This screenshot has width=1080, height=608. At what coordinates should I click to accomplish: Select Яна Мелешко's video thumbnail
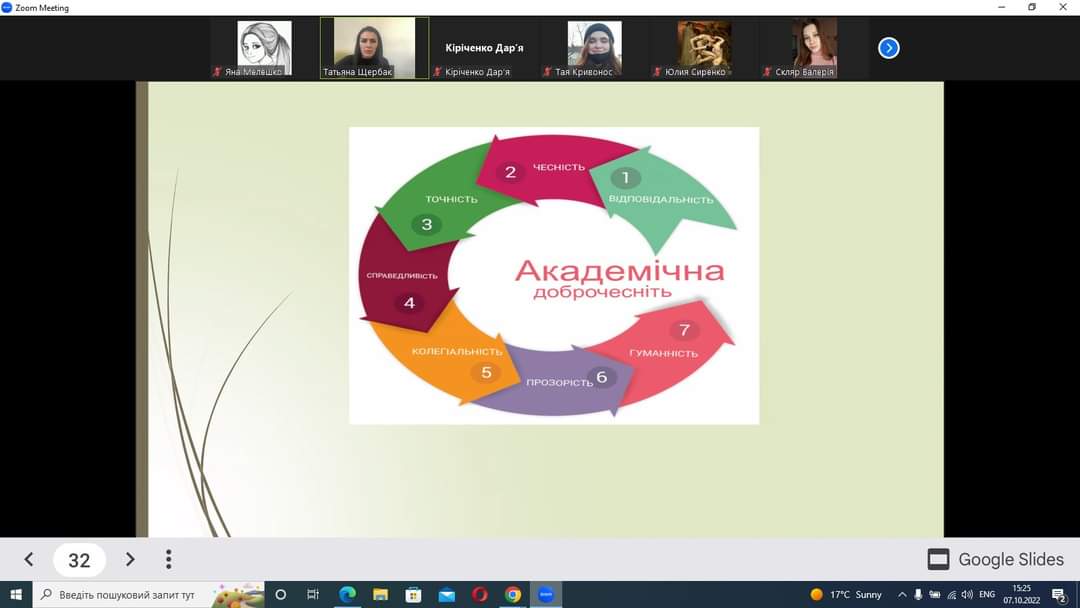(264, 47)
